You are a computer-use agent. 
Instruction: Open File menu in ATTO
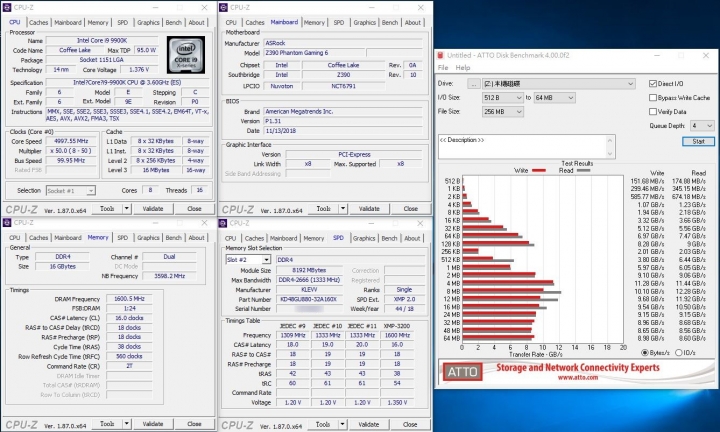click(x=443, y=67)
